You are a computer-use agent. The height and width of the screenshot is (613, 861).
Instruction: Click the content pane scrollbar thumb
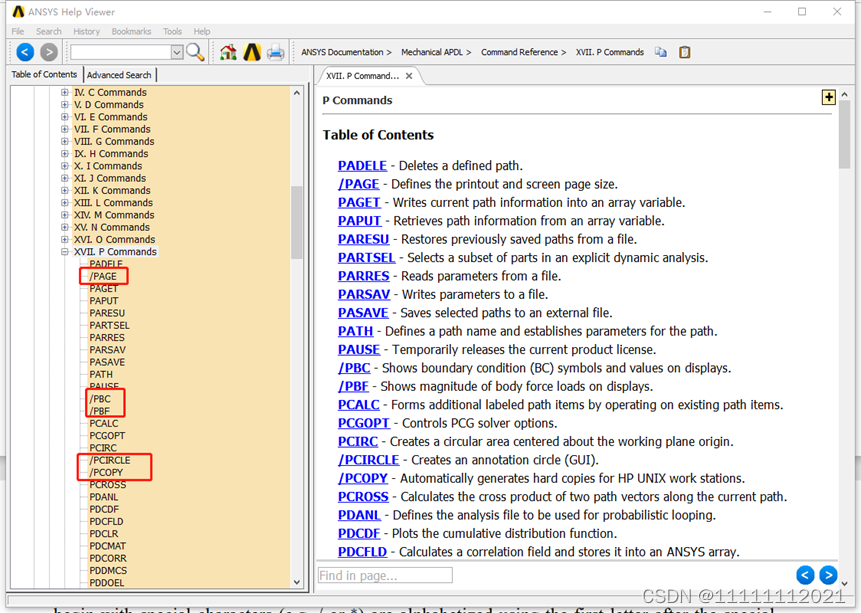click(844, 135)
